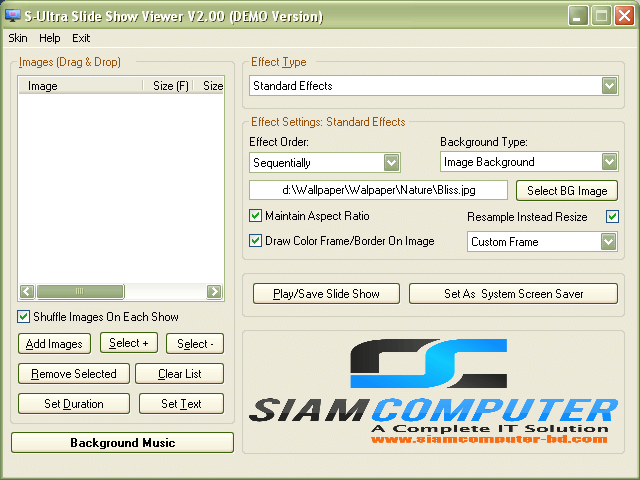This screenshot has height=480, width=640.
Task: Click Play/Save Slide Show button
Action: 326,294
